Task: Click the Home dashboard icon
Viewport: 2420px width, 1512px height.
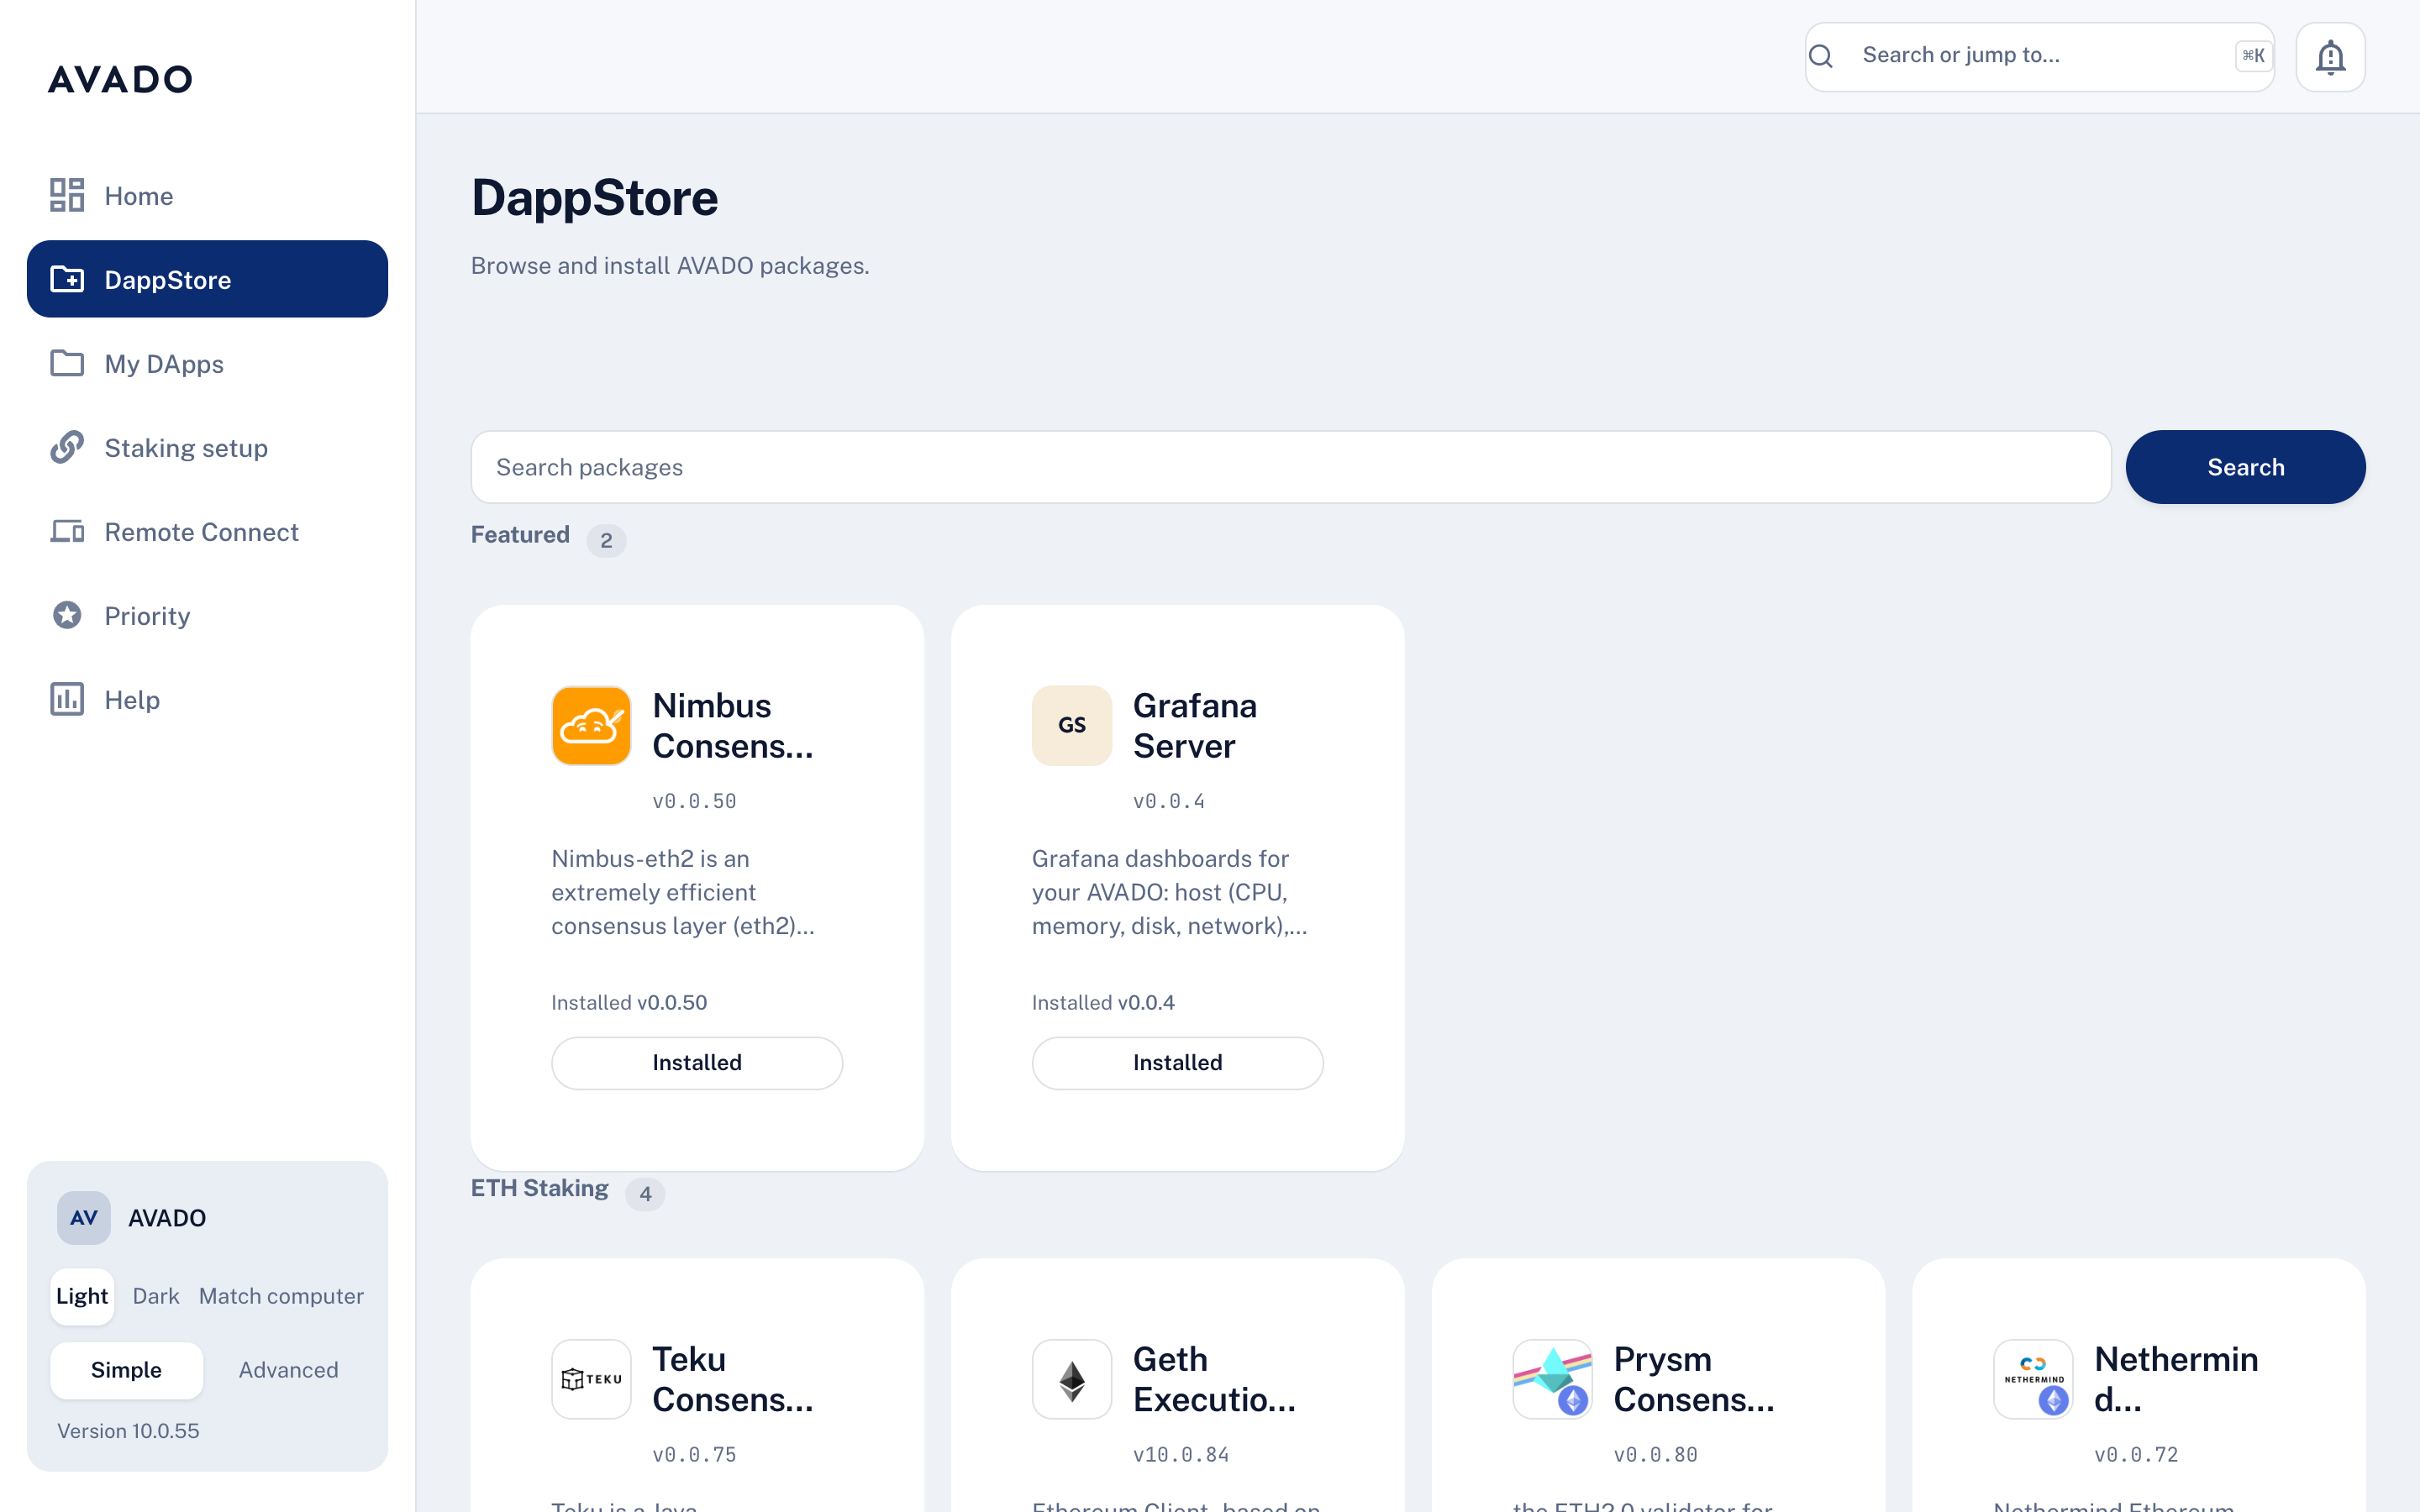Action: click(67, 195)
